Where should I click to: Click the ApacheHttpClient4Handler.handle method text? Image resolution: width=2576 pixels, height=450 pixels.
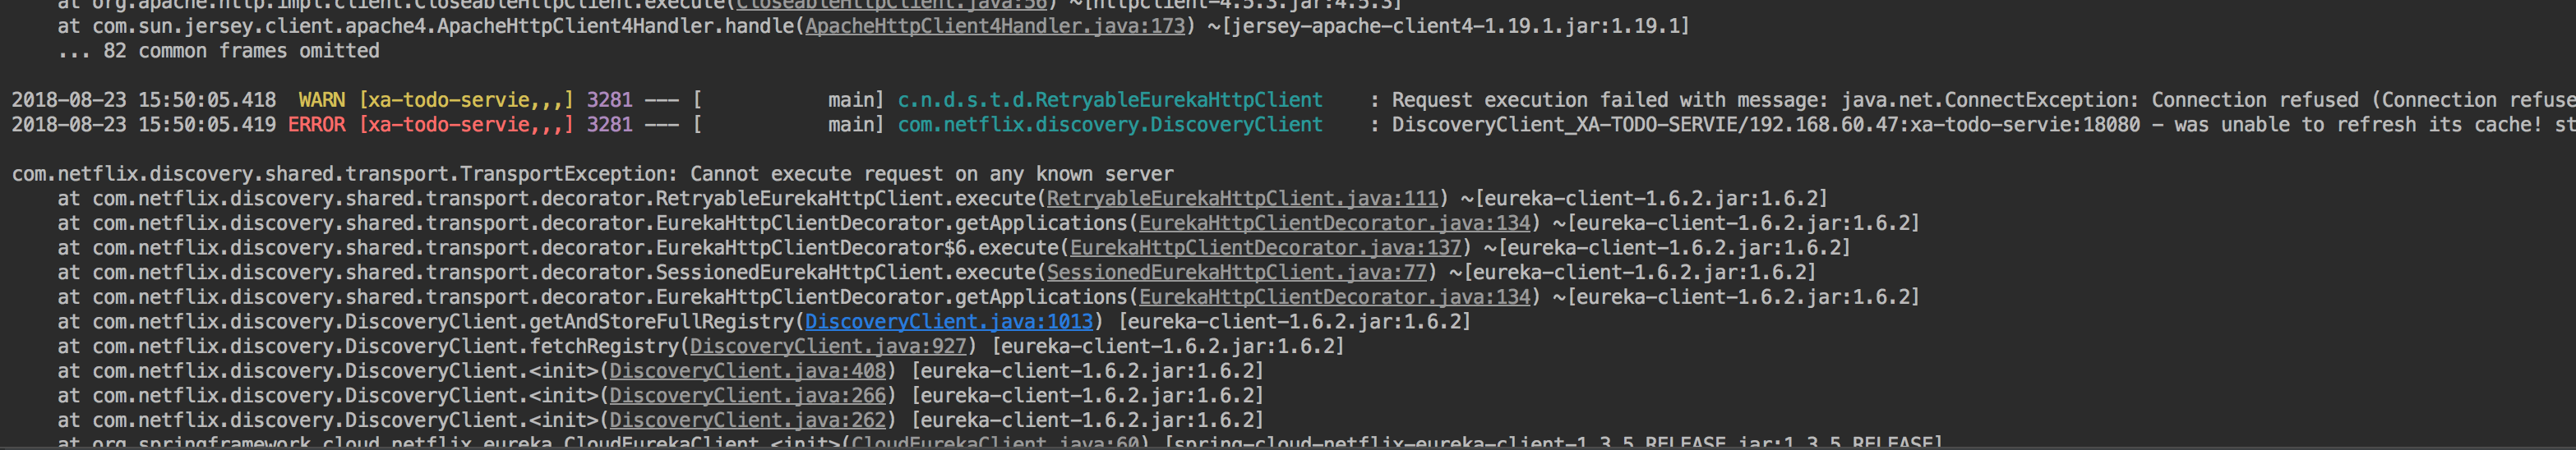(x=615, y=26)
